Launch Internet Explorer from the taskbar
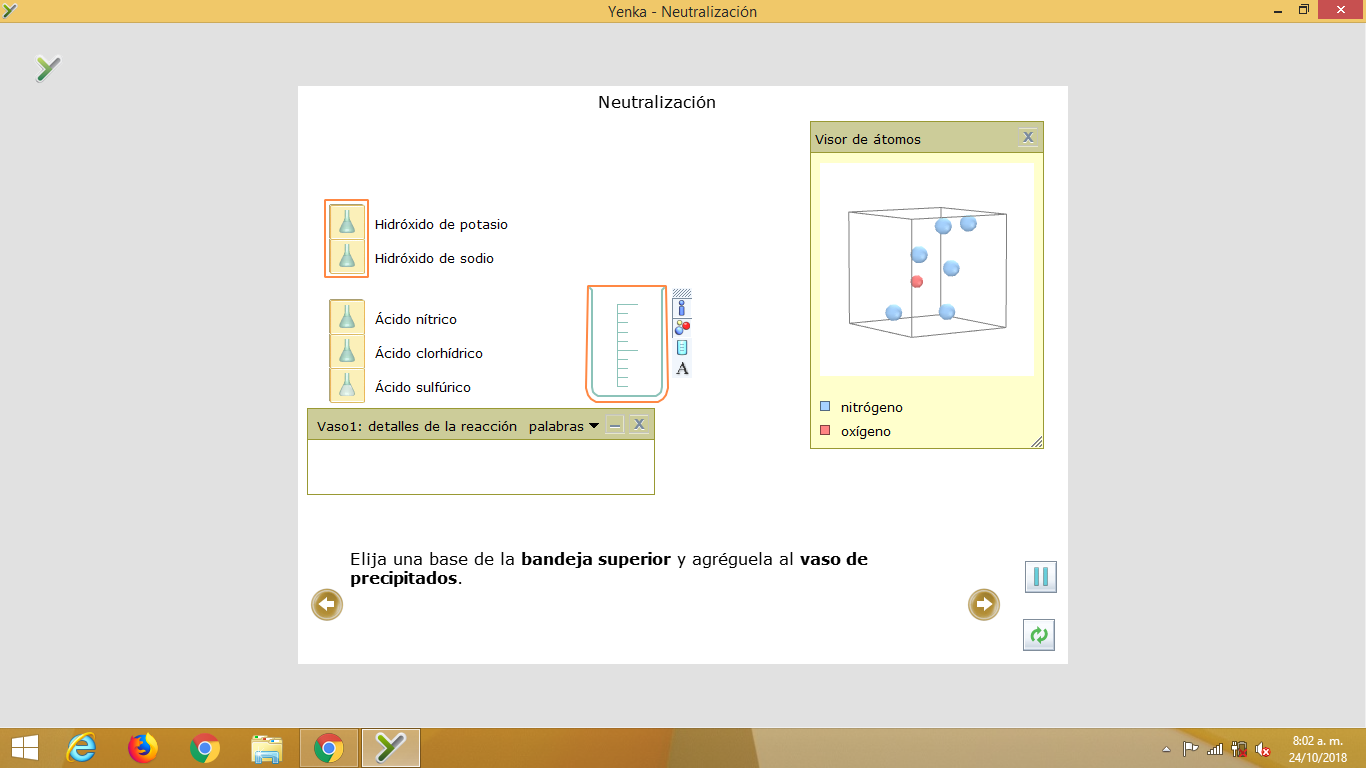 pyautogui.click(x=81, y=748)
